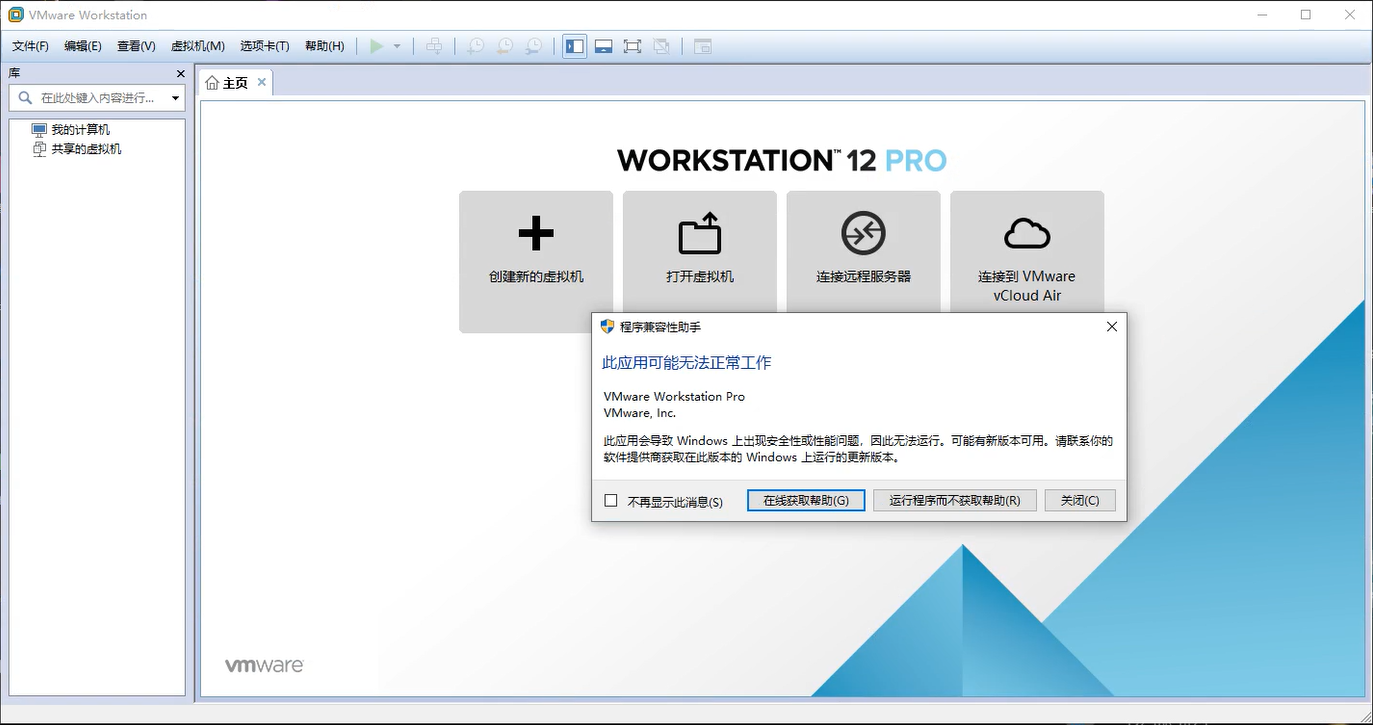Click the 我的计算机 monitor icon

pyautogui.click(x=39, y=130)
